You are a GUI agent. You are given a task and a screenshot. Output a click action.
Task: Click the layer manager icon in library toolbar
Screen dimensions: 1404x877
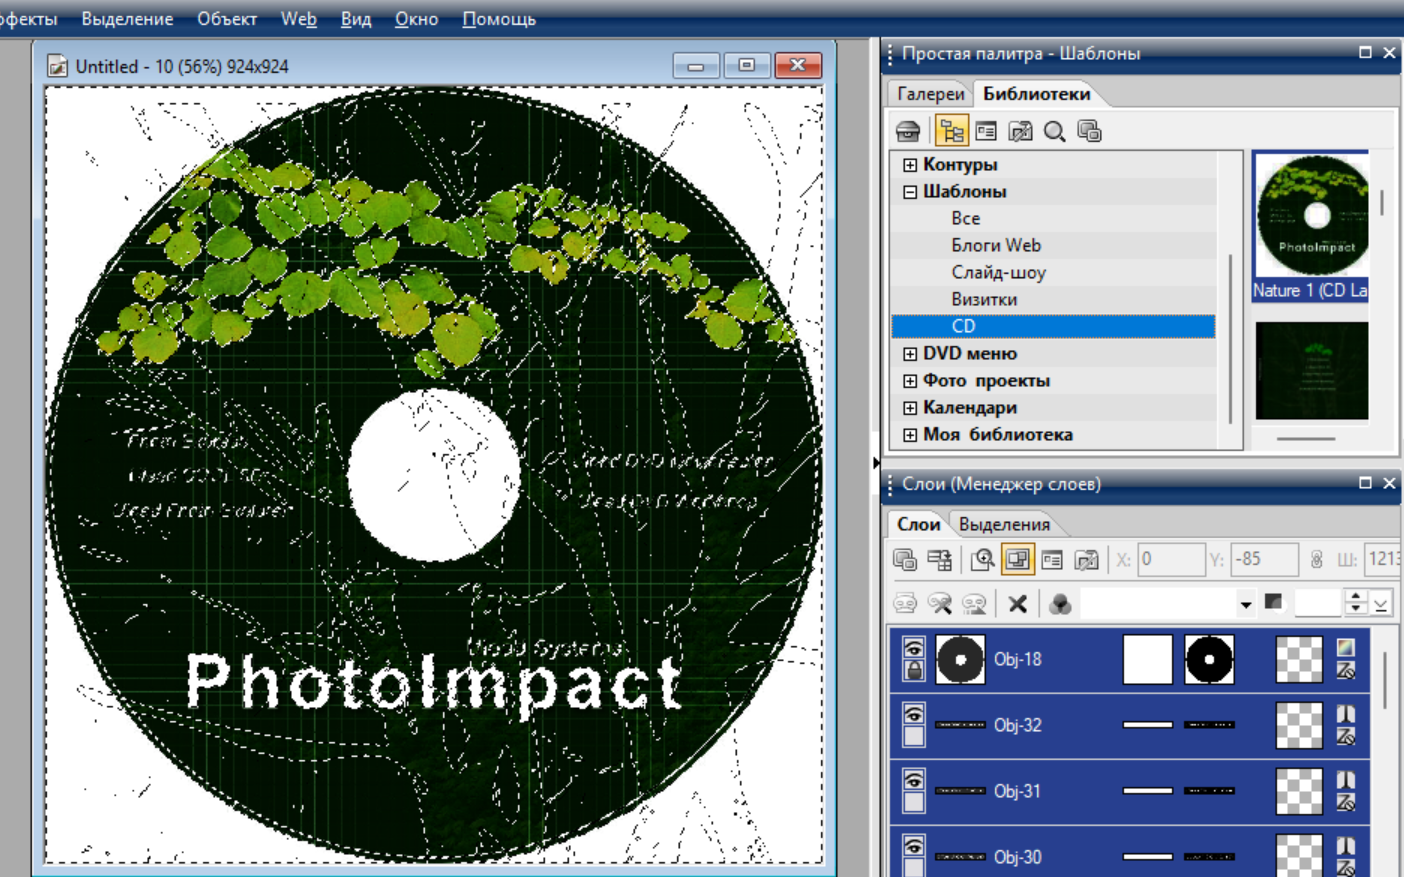(x=1089, y=131)
